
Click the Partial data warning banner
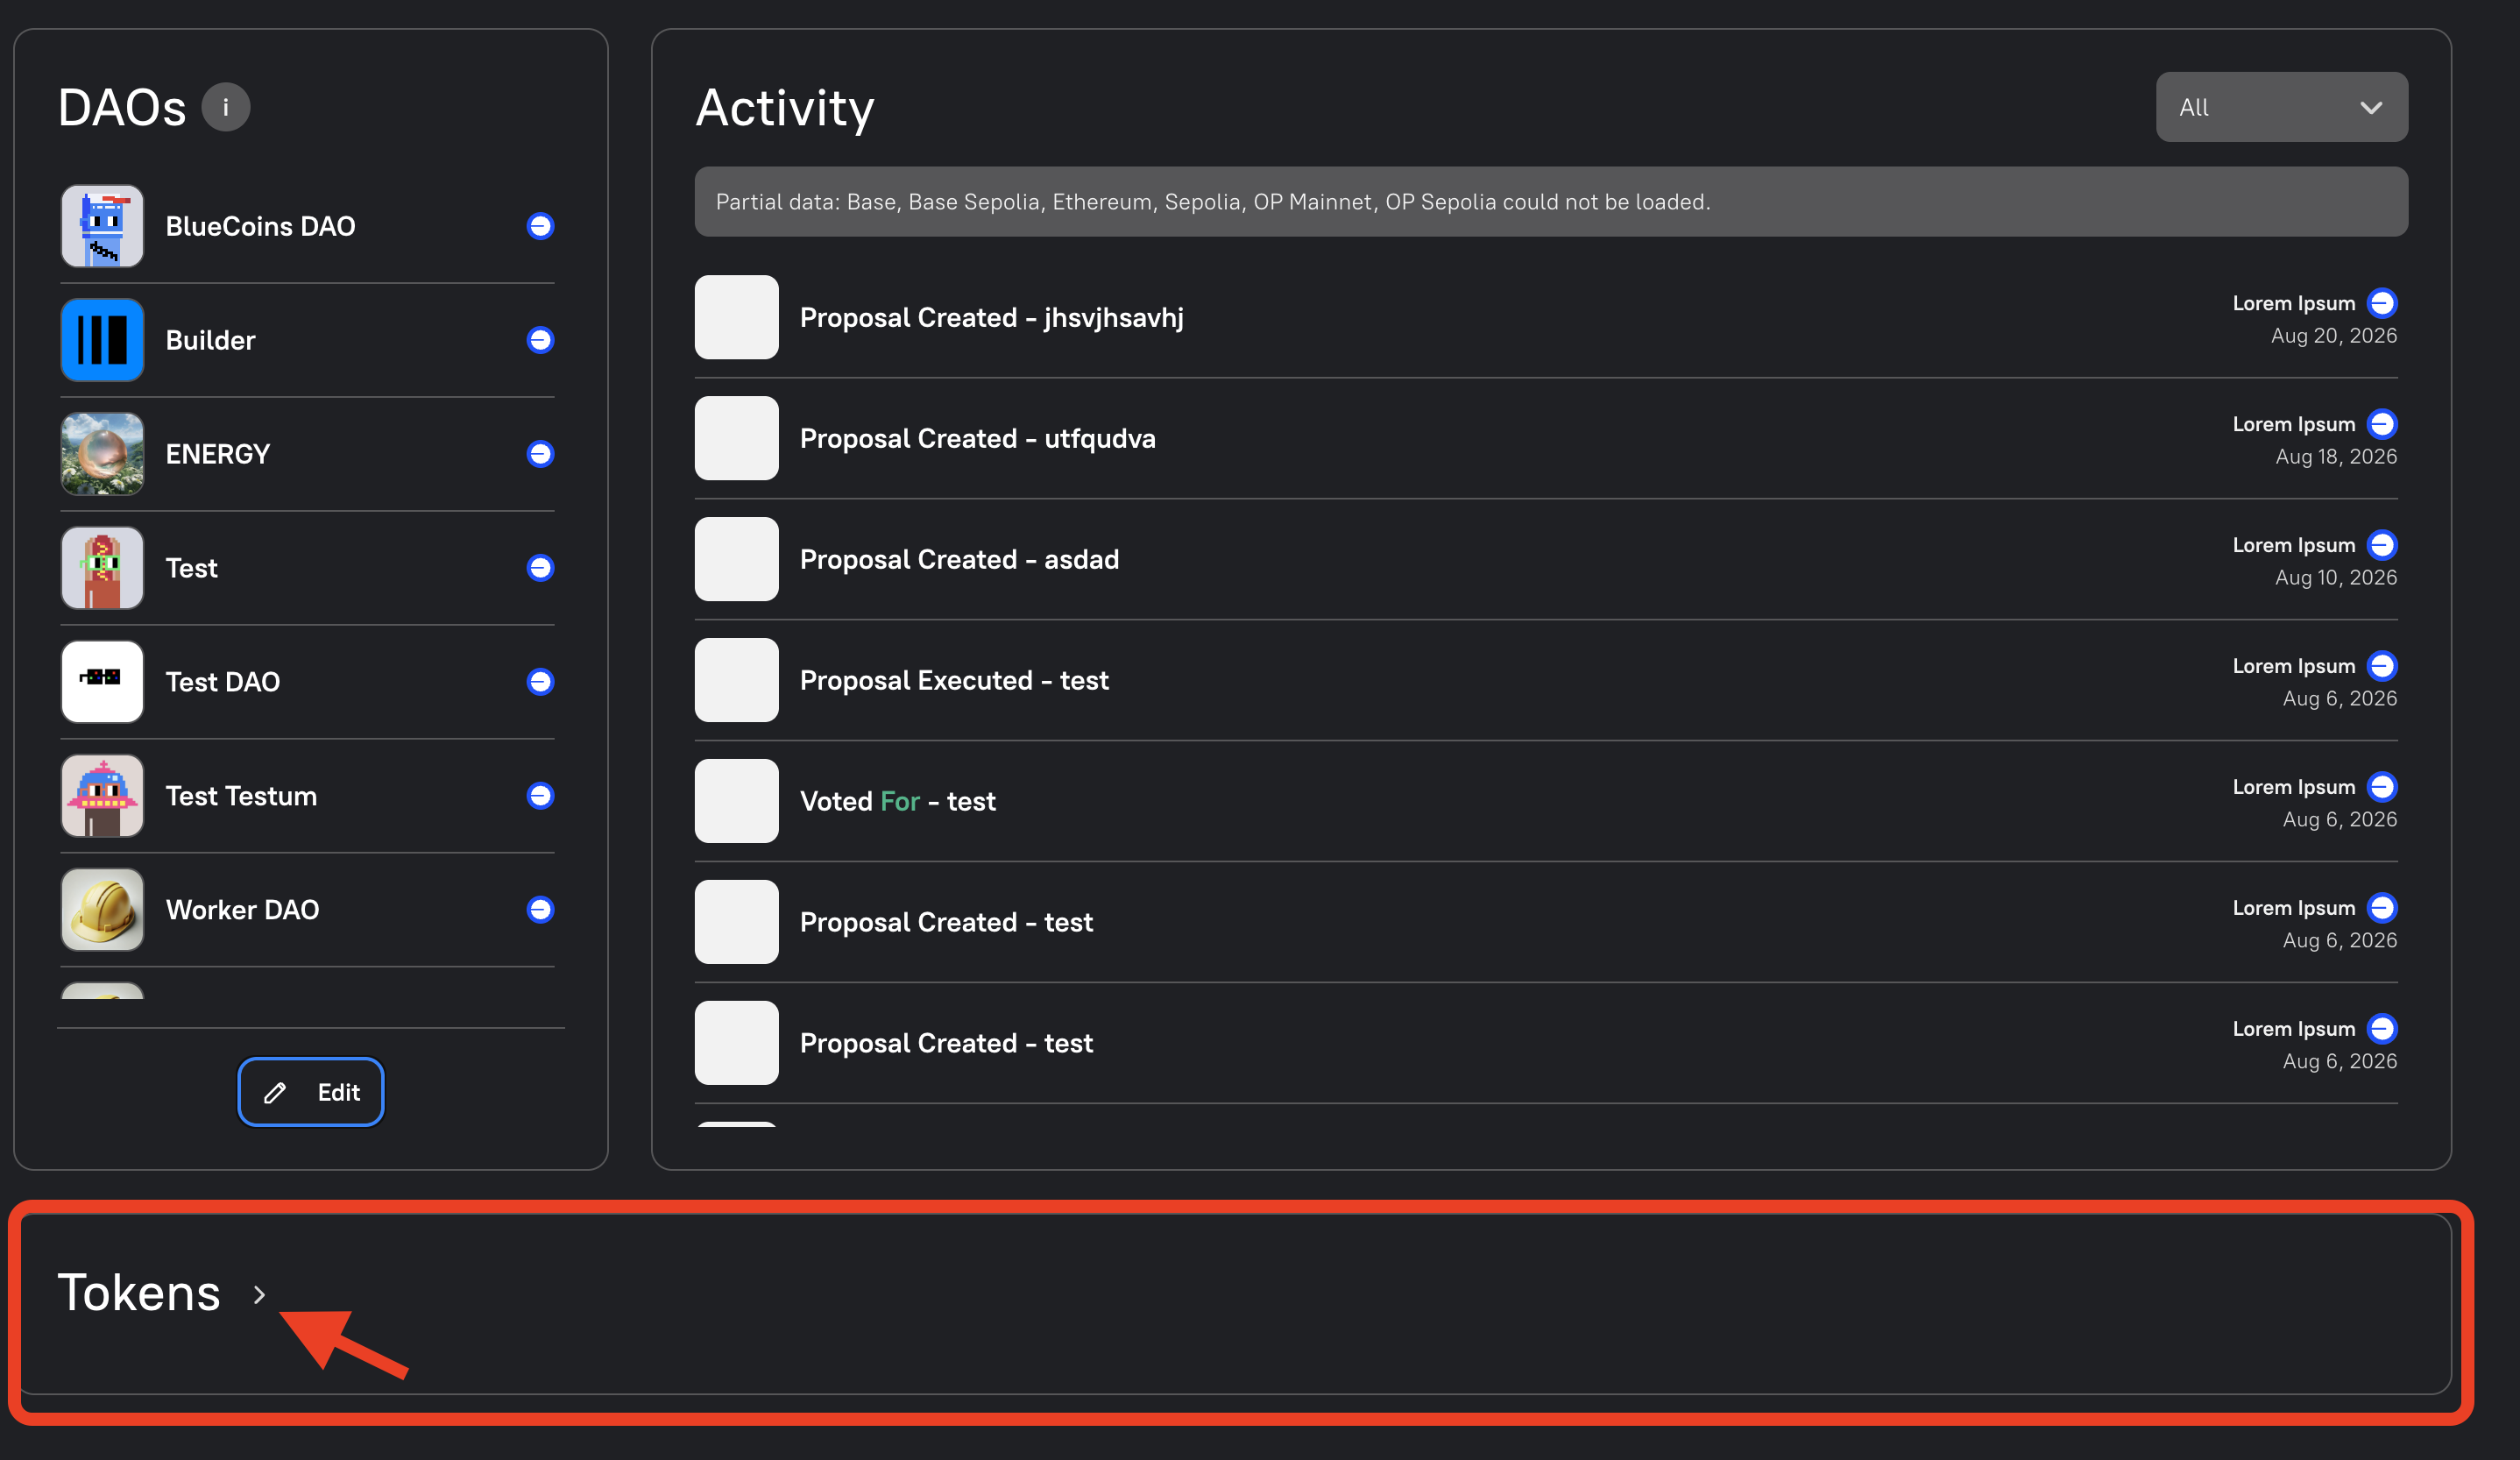click(x=1551, y=202)
